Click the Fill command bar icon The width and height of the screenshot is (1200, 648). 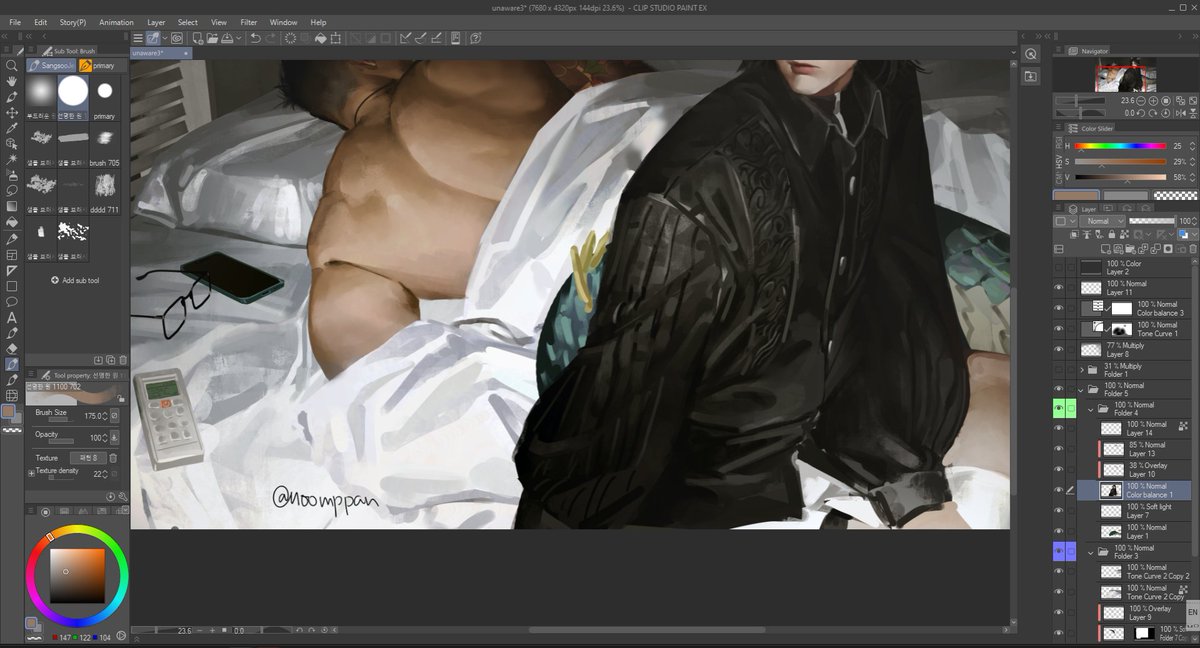[321, 38]
